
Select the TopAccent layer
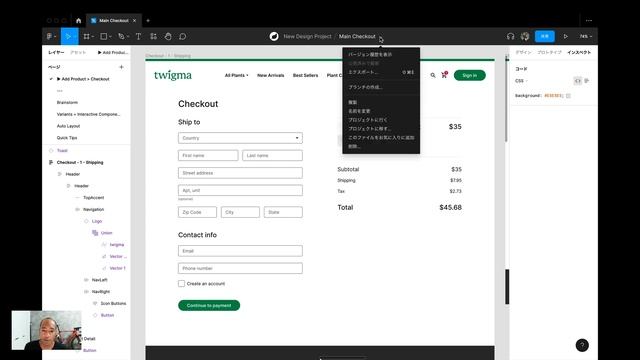click(x=93, y=198)
